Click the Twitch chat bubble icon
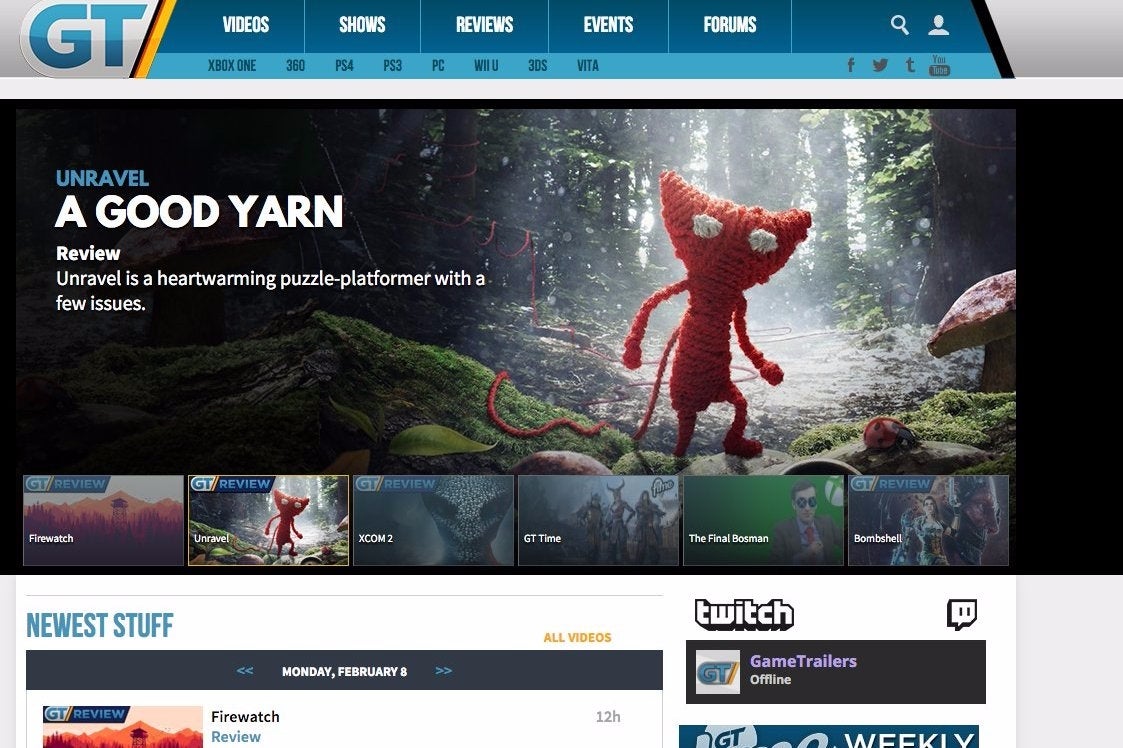 962,614
